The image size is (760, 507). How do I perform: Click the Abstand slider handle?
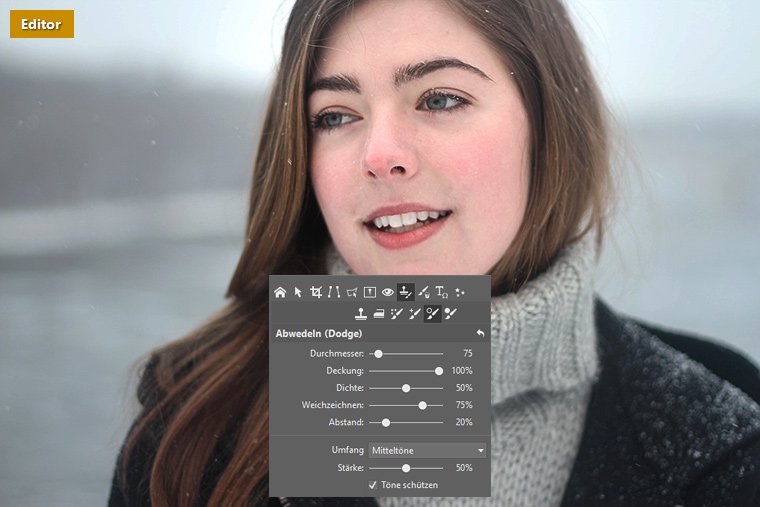[x=386, y=423]
